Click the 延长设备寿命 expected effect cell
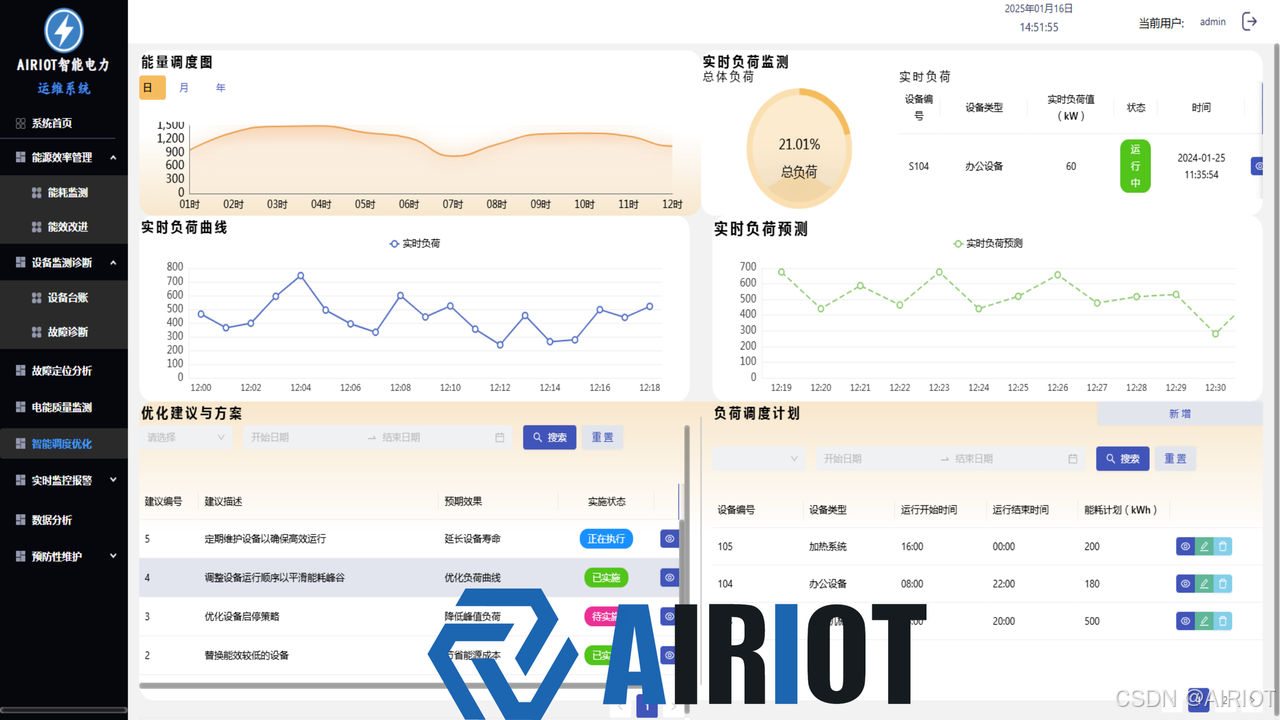This screenshot has width=1280, height=720. pyautogui.click(x=472, y=539)
